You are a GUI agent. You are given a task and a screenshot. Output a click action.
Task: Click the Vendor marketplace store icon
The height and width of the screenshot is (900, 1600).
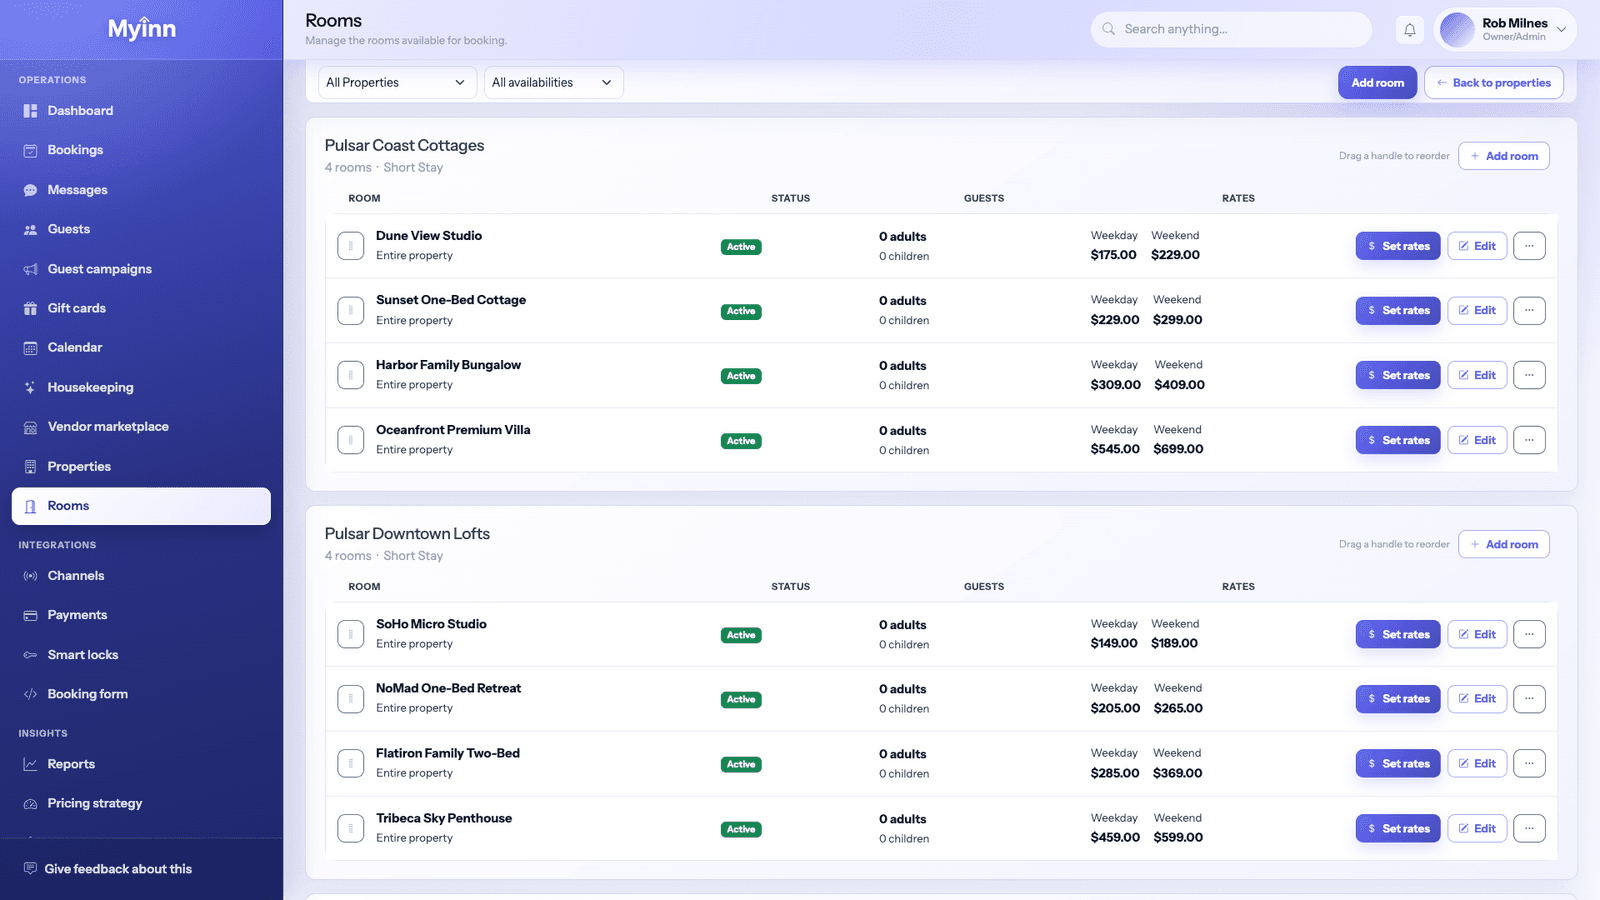30,427
